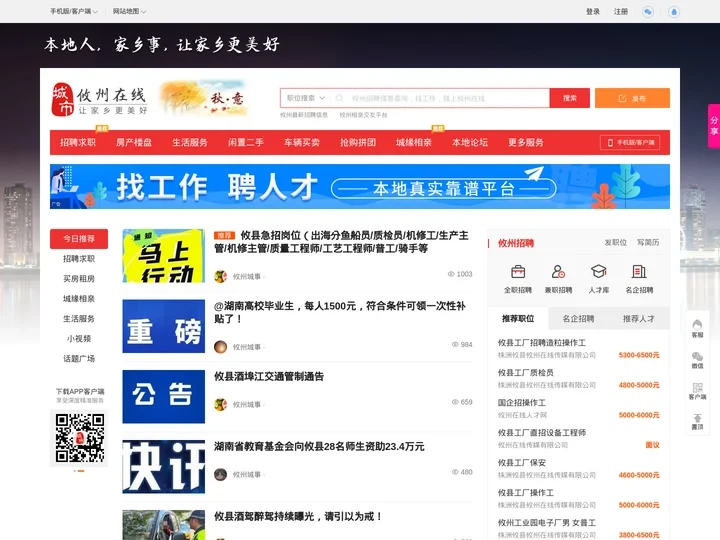Click the 重磅 post thumbnail
The height and width of the screenshot is (540, 720).
click(x=163, y=326)
